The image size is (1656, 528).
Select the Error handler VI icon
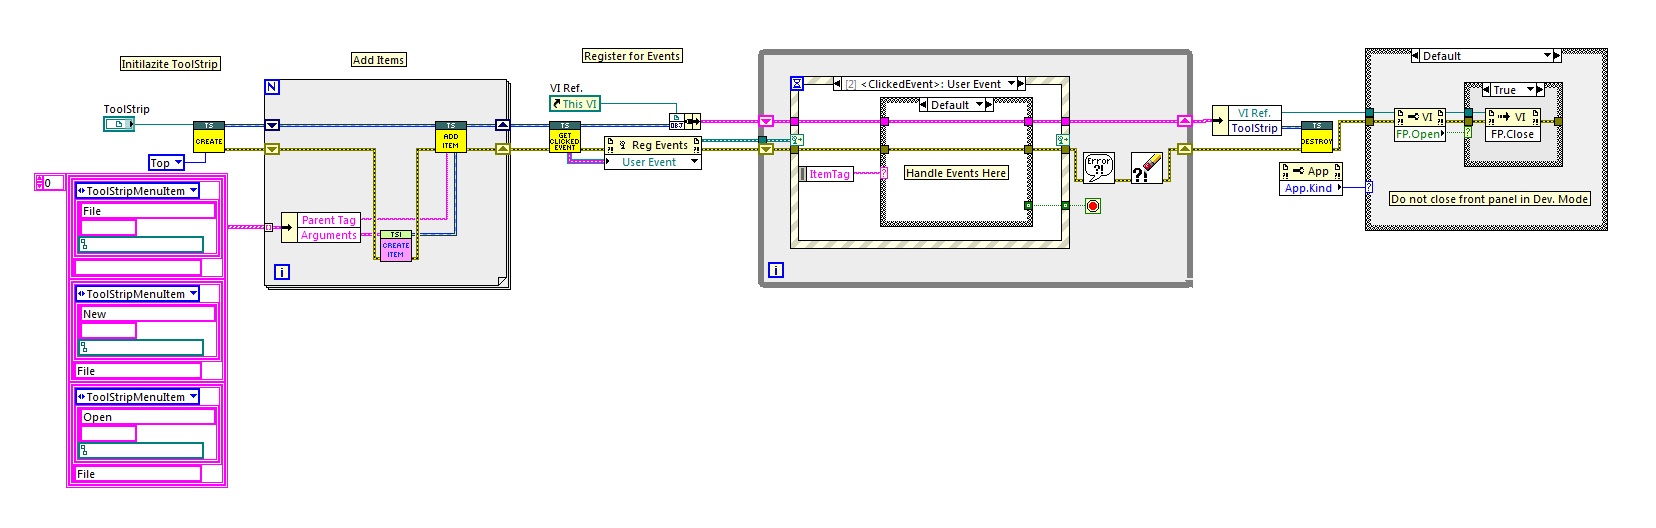click(1099, 168)
